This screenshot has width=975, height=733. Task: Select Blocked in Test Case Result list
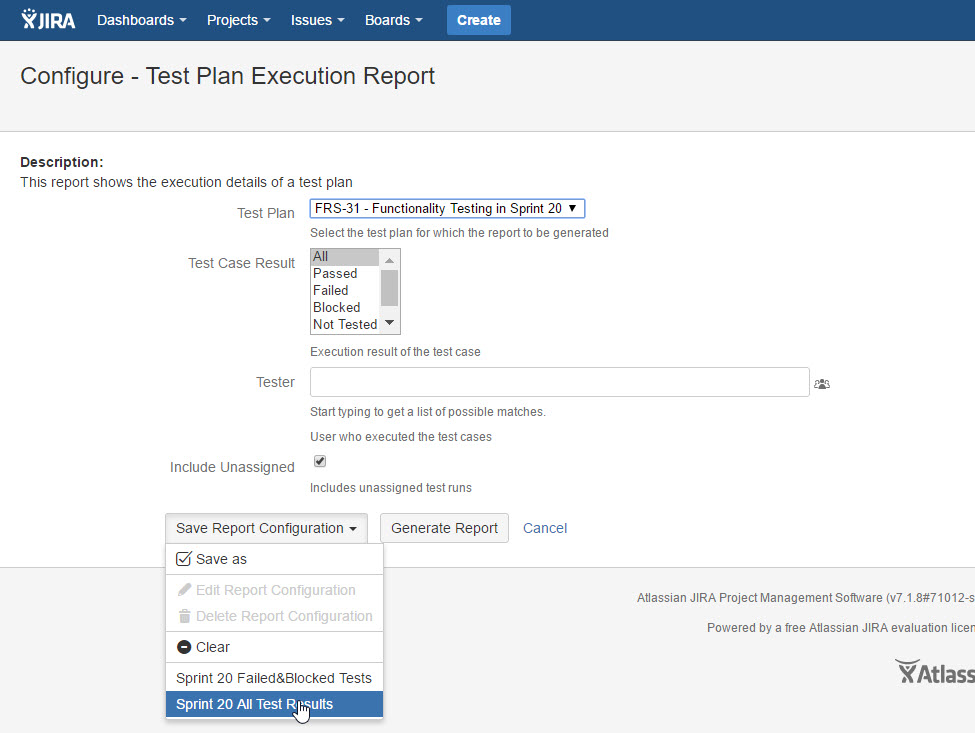(345, 307)
